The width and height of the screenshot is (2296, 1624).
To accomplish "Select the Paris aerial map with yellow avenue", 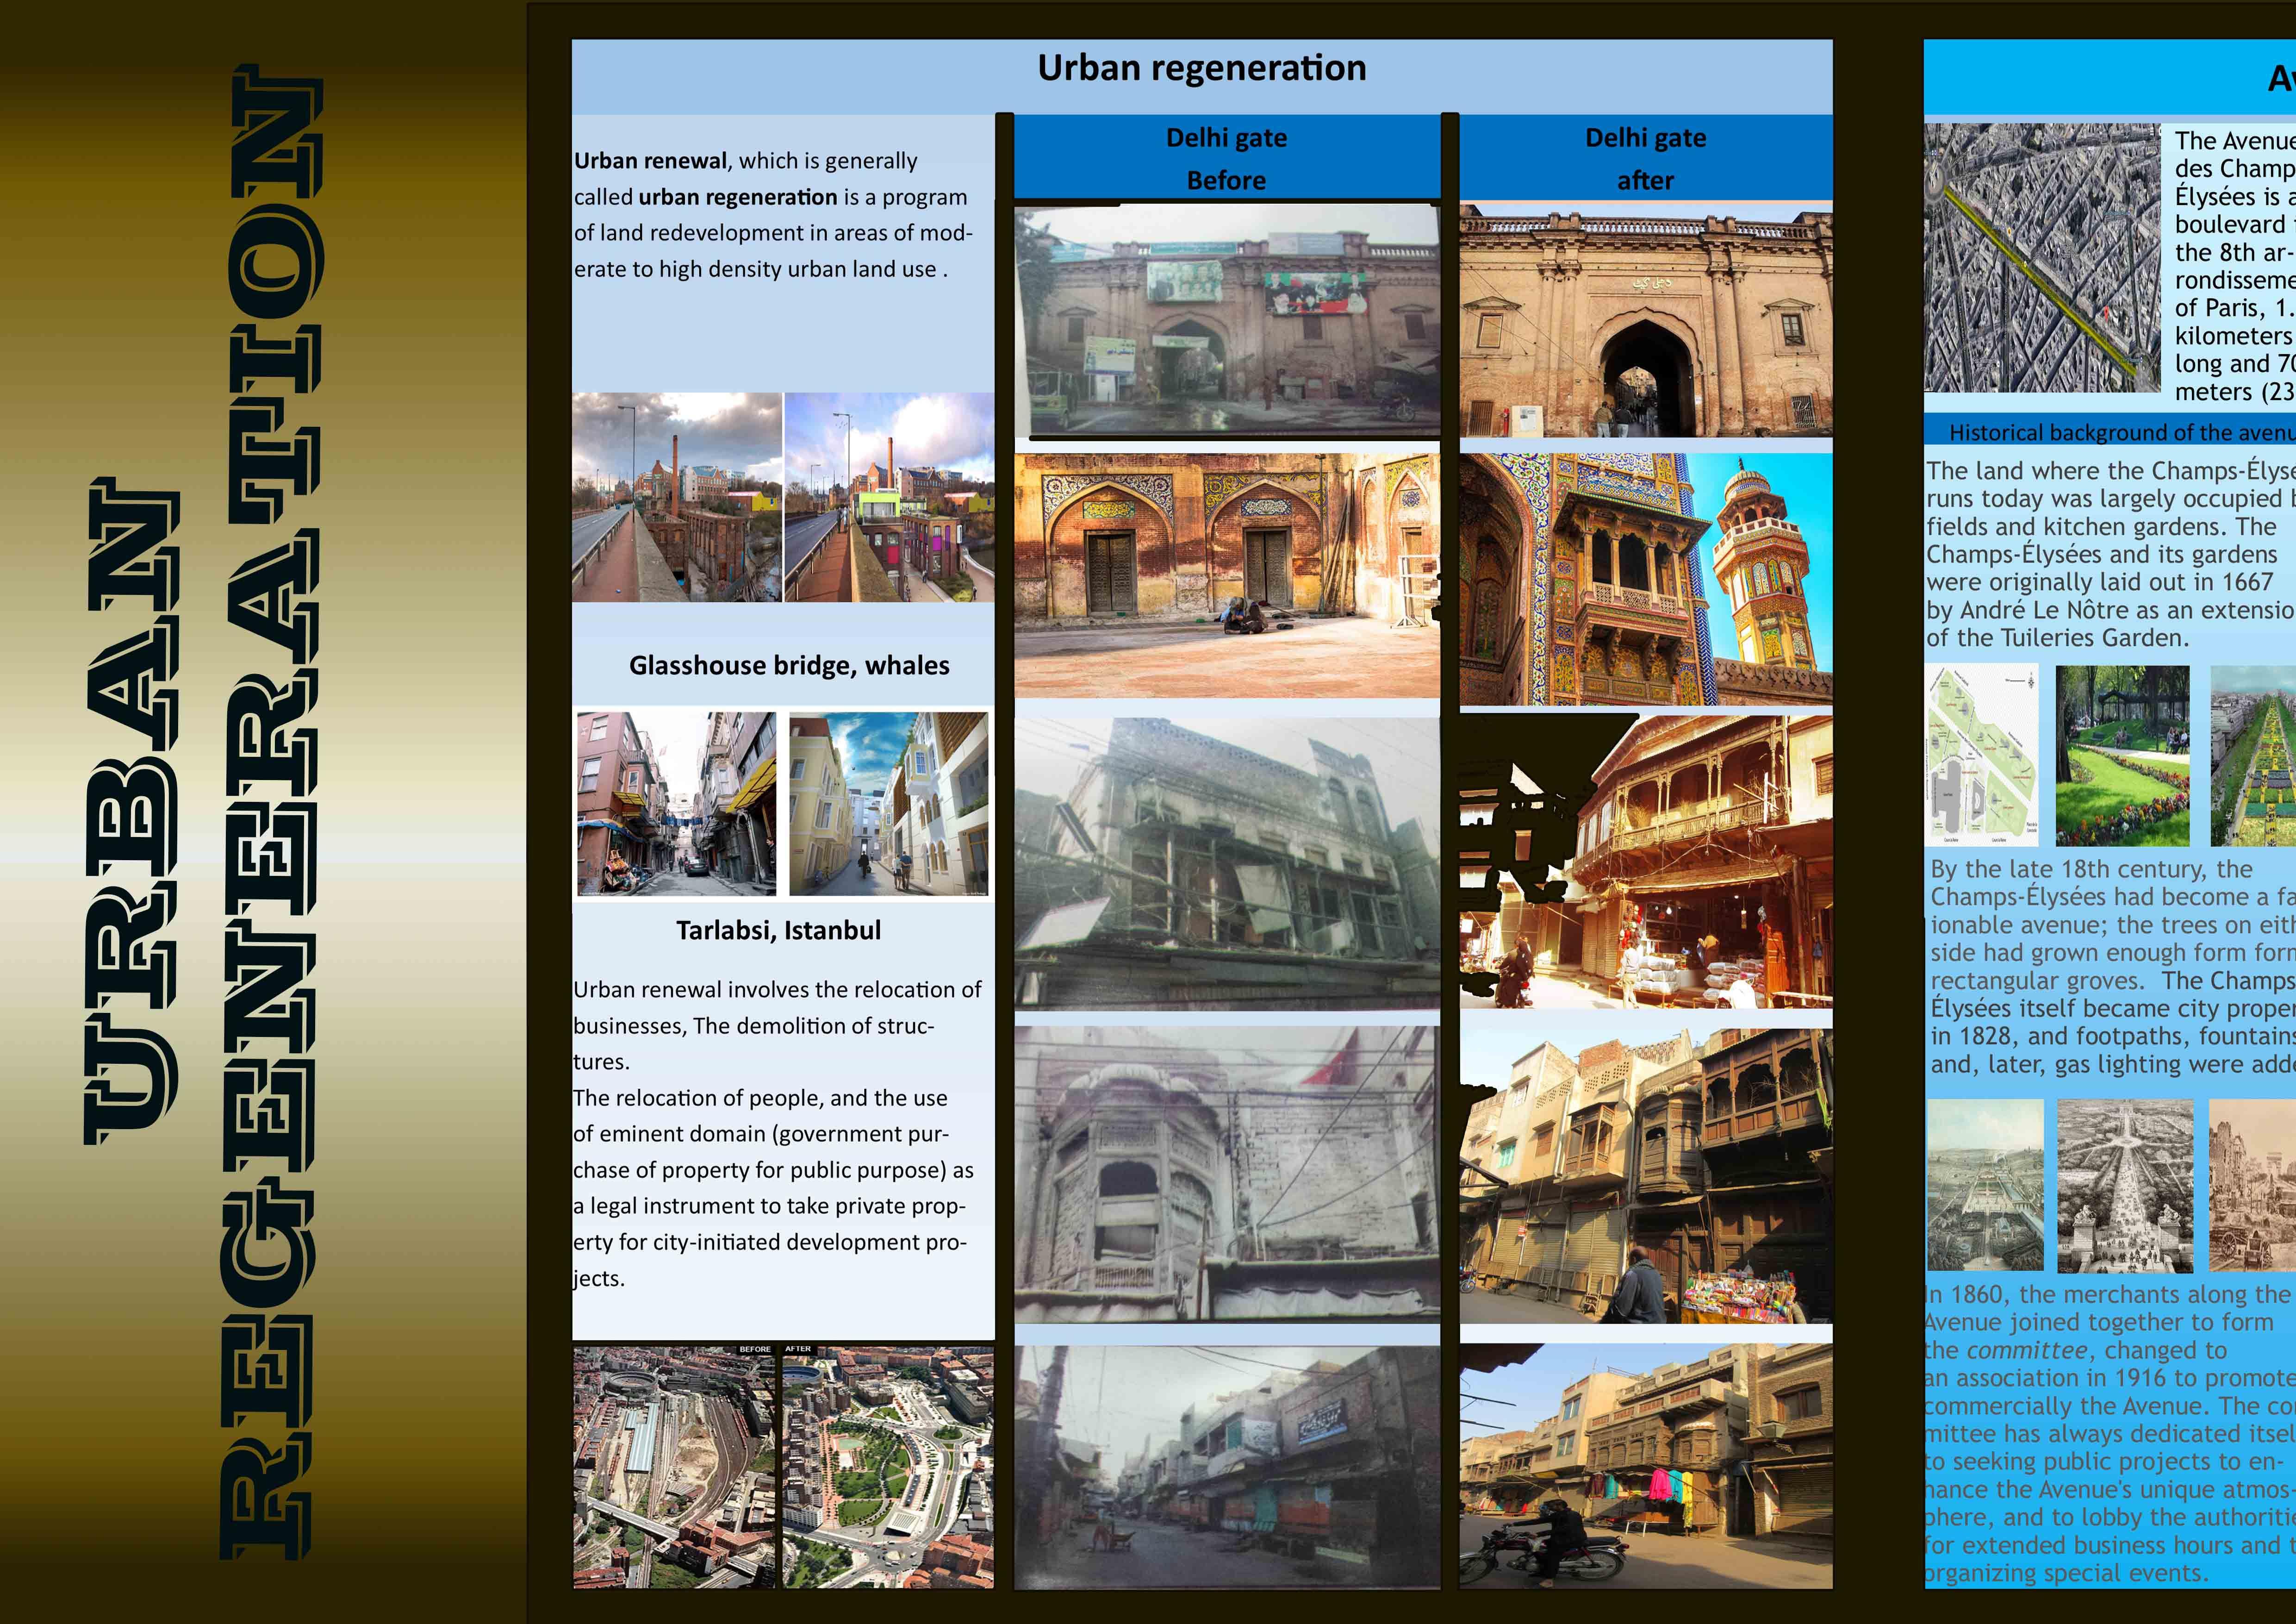I will click(2043, 258).
